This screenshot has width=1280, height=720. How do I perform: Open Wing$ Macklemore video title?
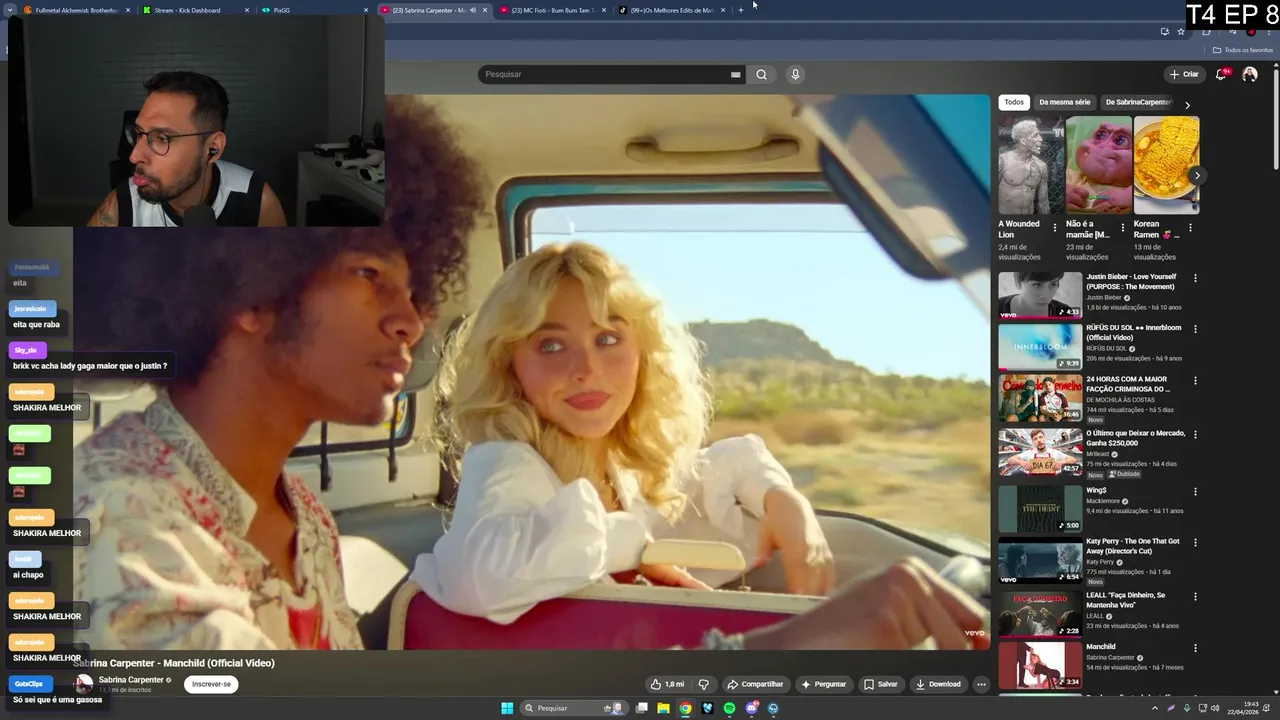coord(1096,490)
